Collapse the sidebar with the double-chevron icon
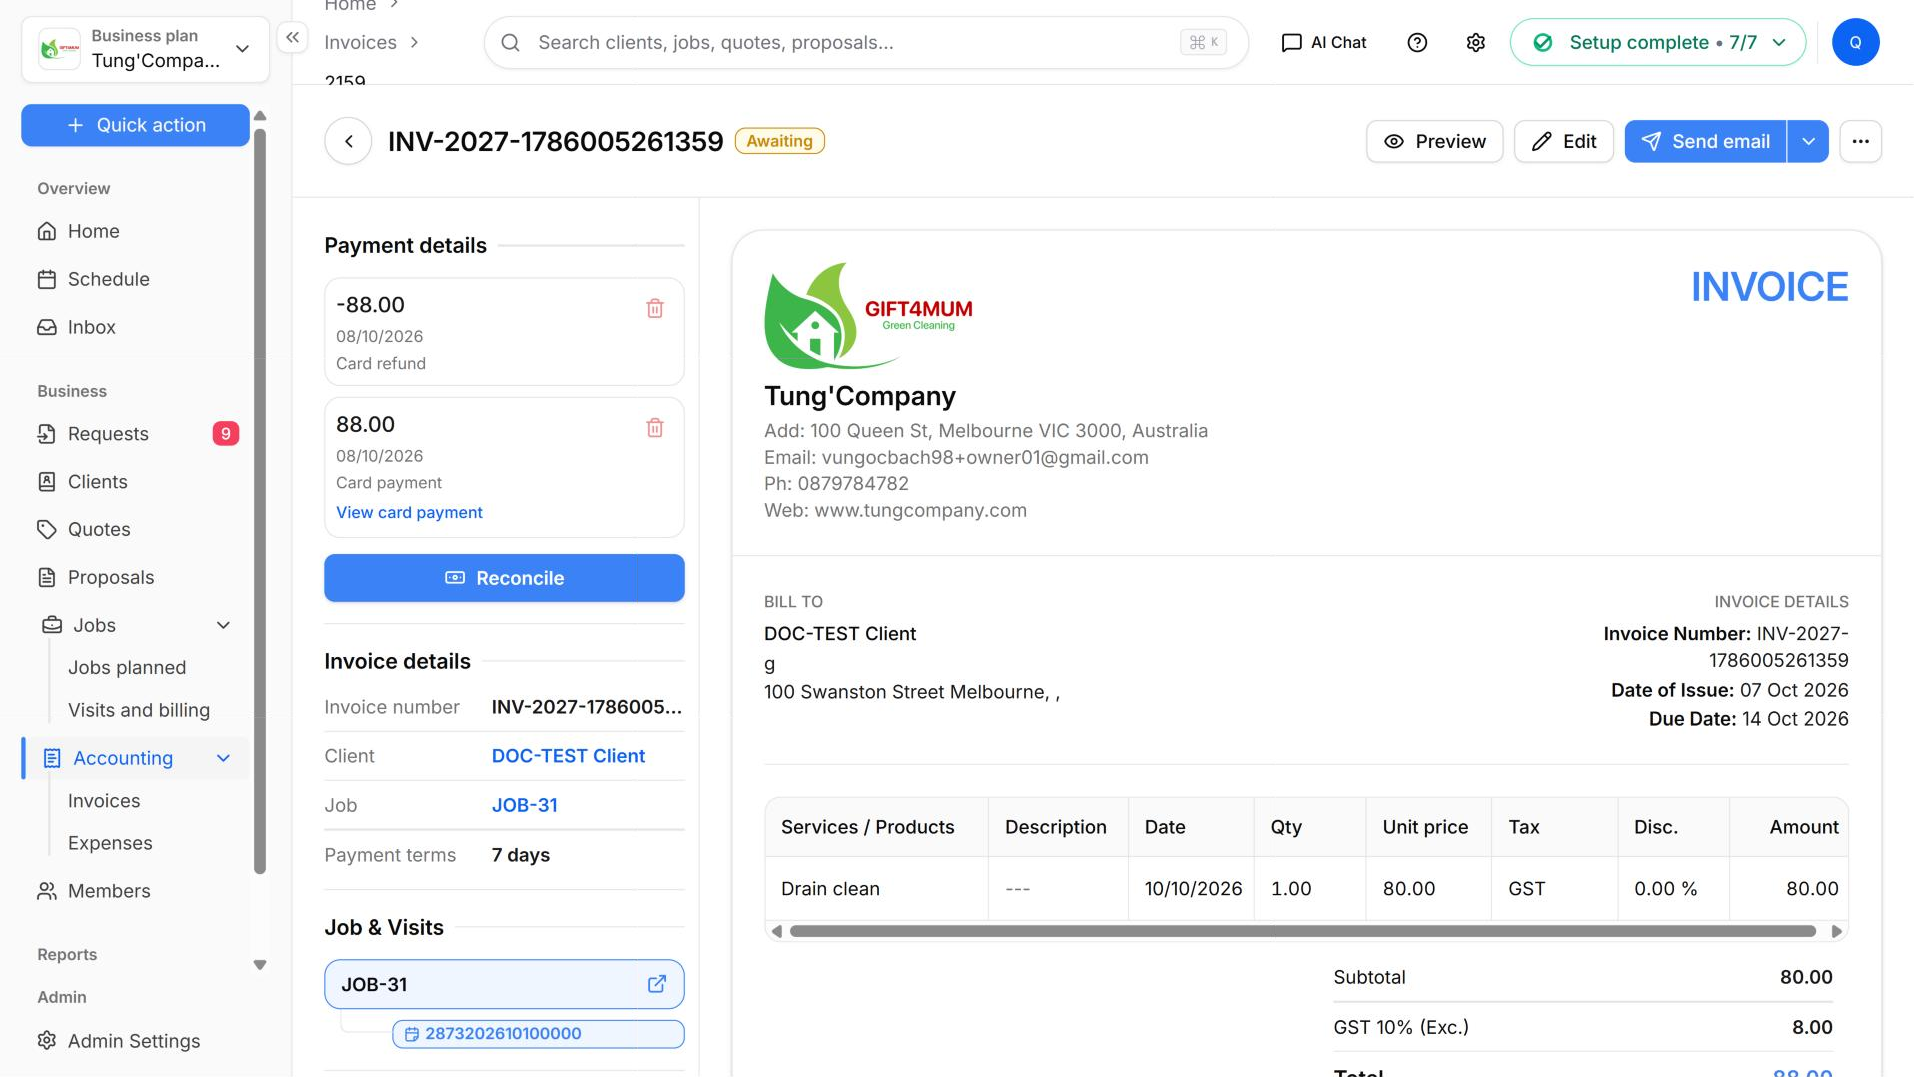 (x=292, y=38)
